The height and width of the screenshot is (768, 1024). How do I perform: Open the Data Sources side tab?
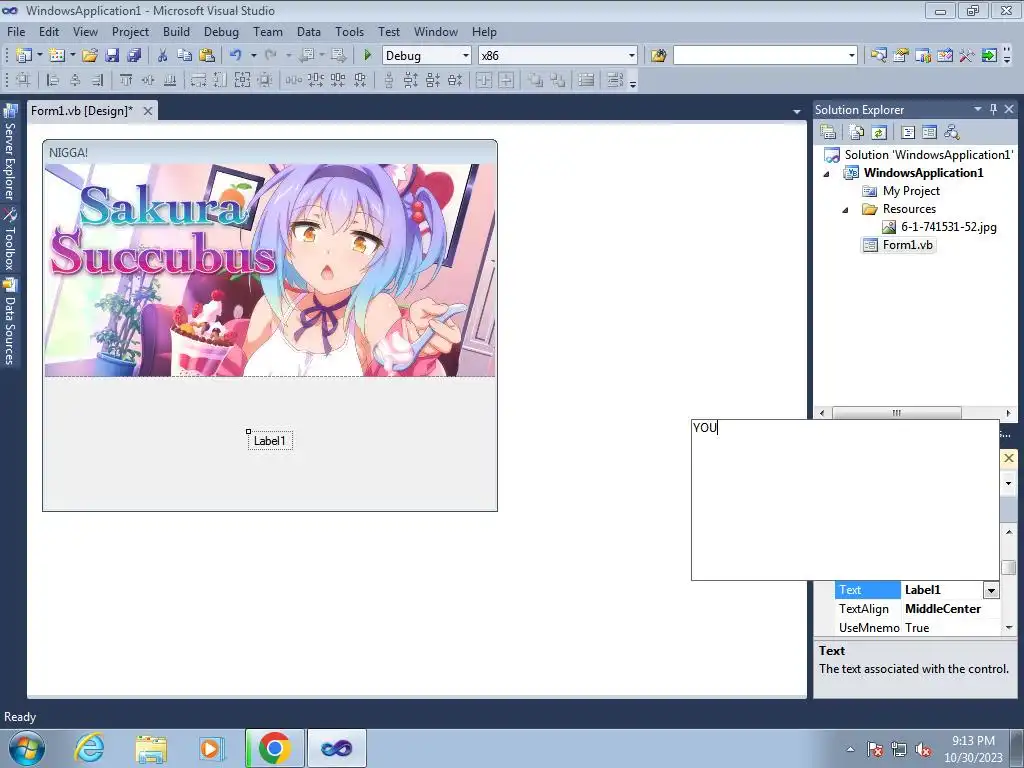coord(10,323)
